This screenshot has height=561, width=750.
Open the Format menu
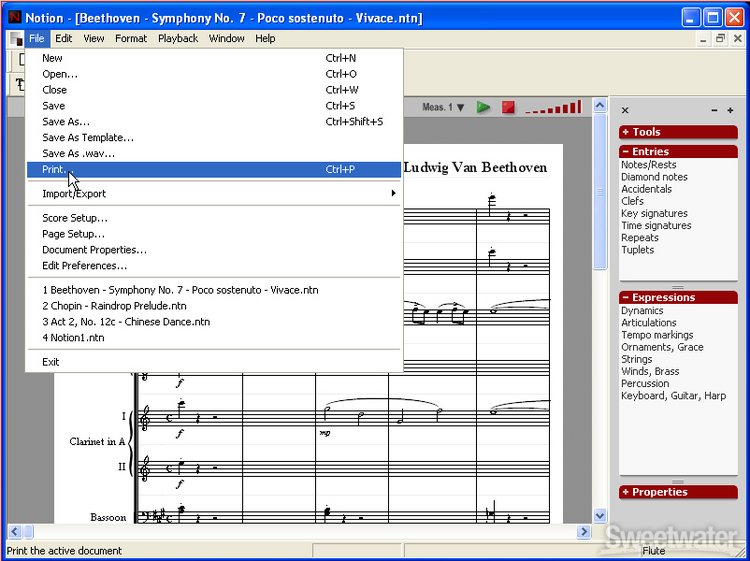(x=131, y=39)
